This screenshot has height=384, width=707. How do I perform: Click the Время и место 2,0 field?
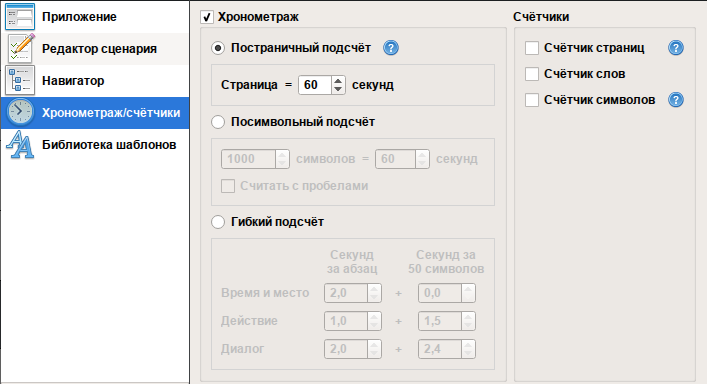[346, 293]
